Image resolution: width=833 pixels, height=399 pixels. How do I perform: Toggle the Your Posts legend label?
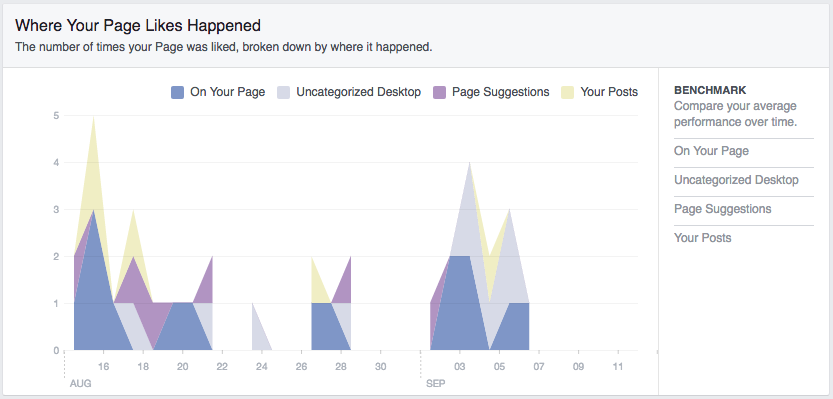coord(609,92)
